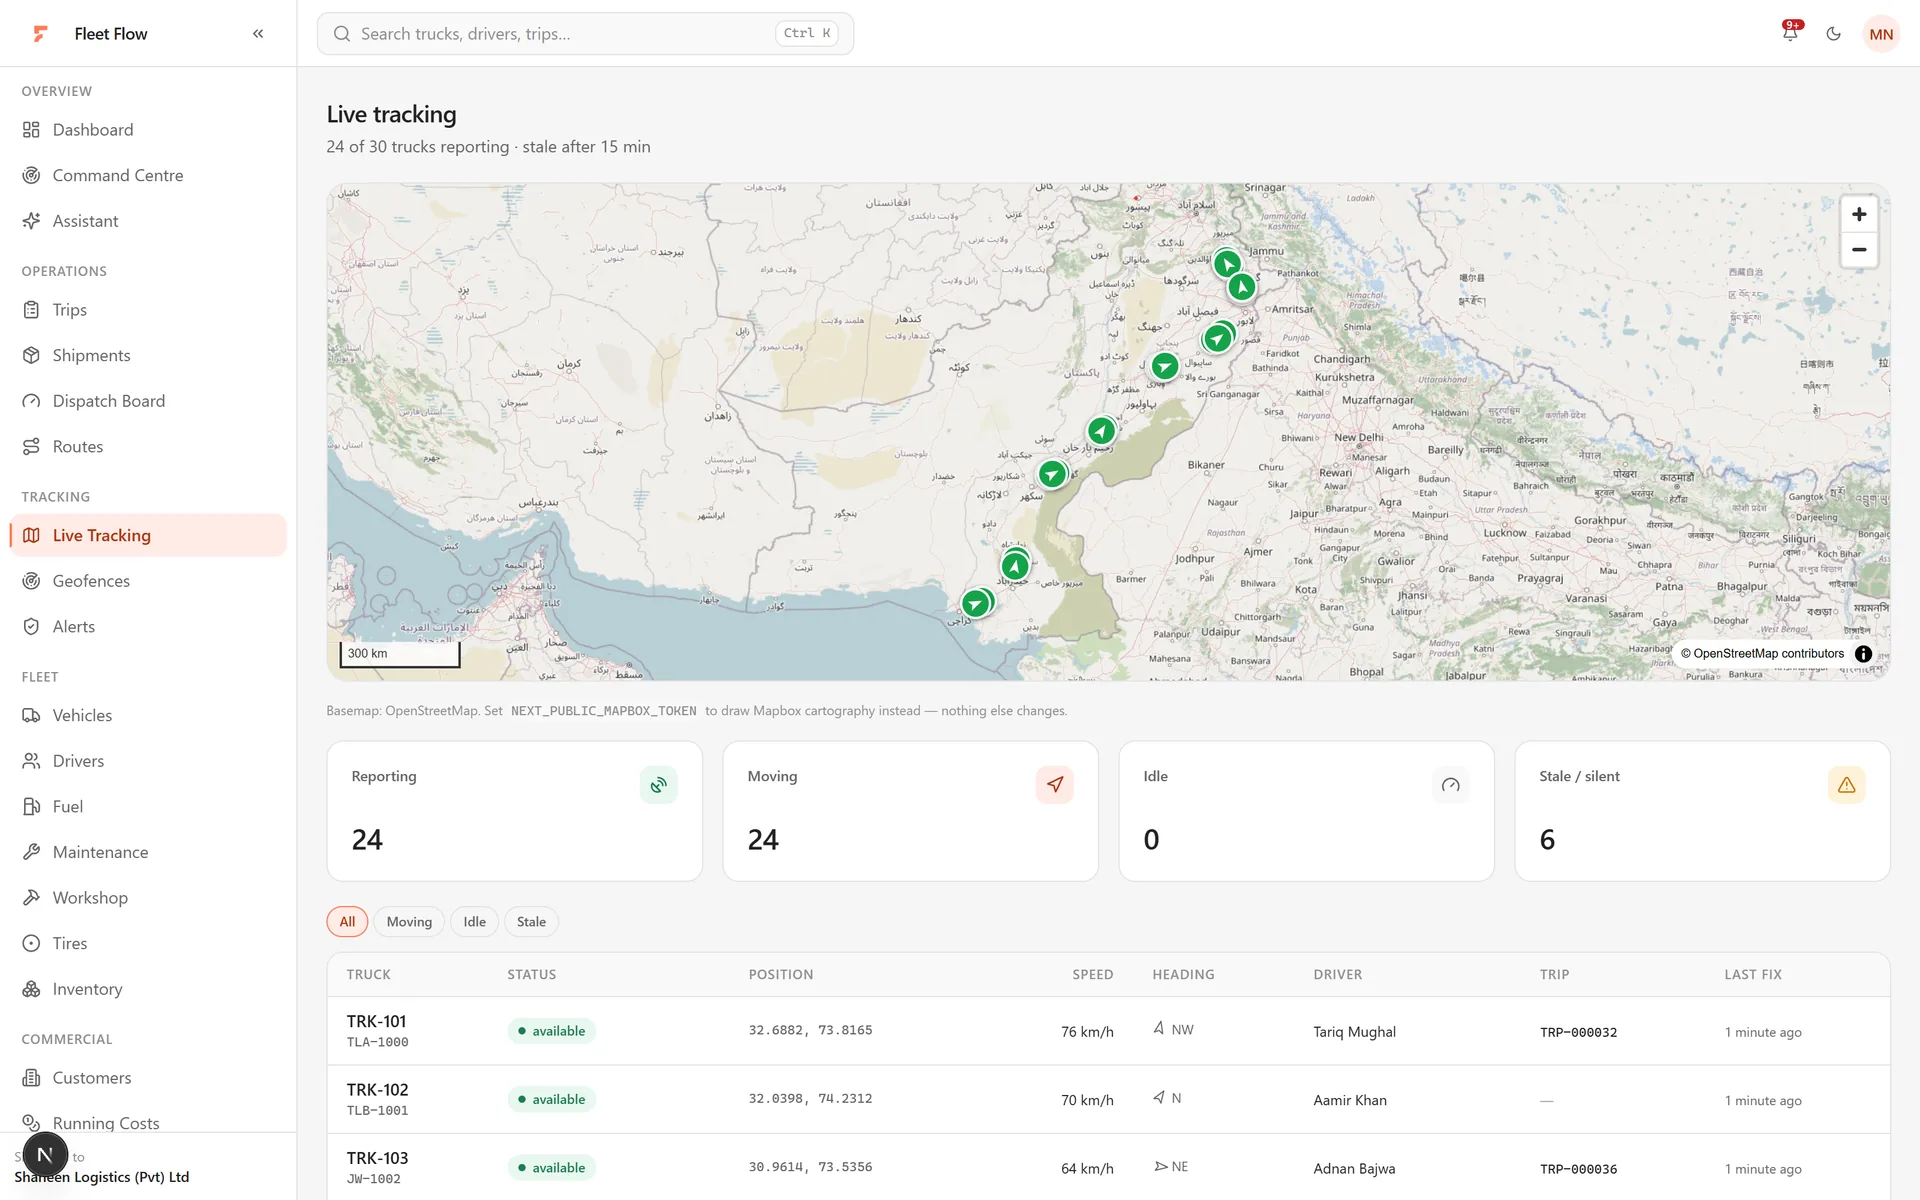This screenshot has width=1920, height=1200.
Task: Click truck marker near Karachi on map
Action: [x=975, y=603]
